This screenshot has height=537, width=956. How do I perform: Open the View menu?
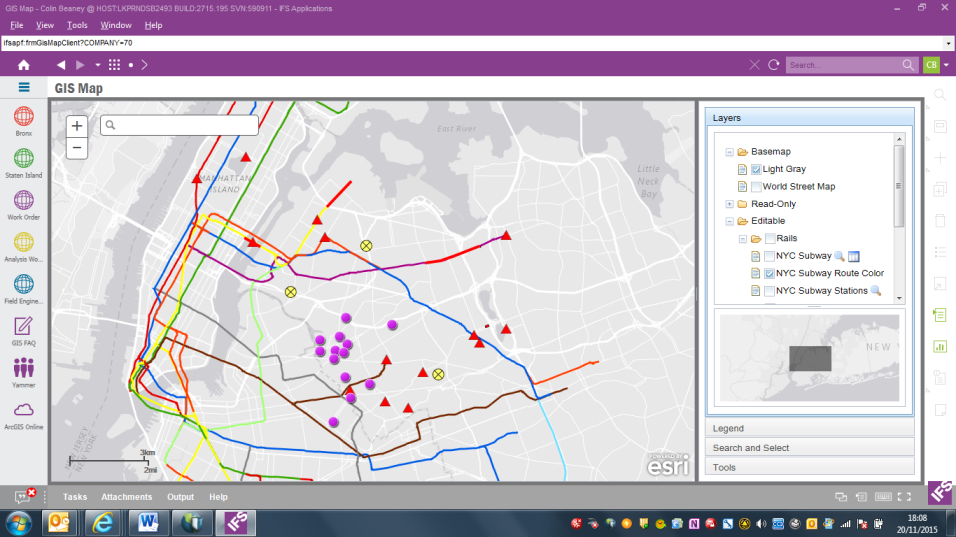(45, 25)
